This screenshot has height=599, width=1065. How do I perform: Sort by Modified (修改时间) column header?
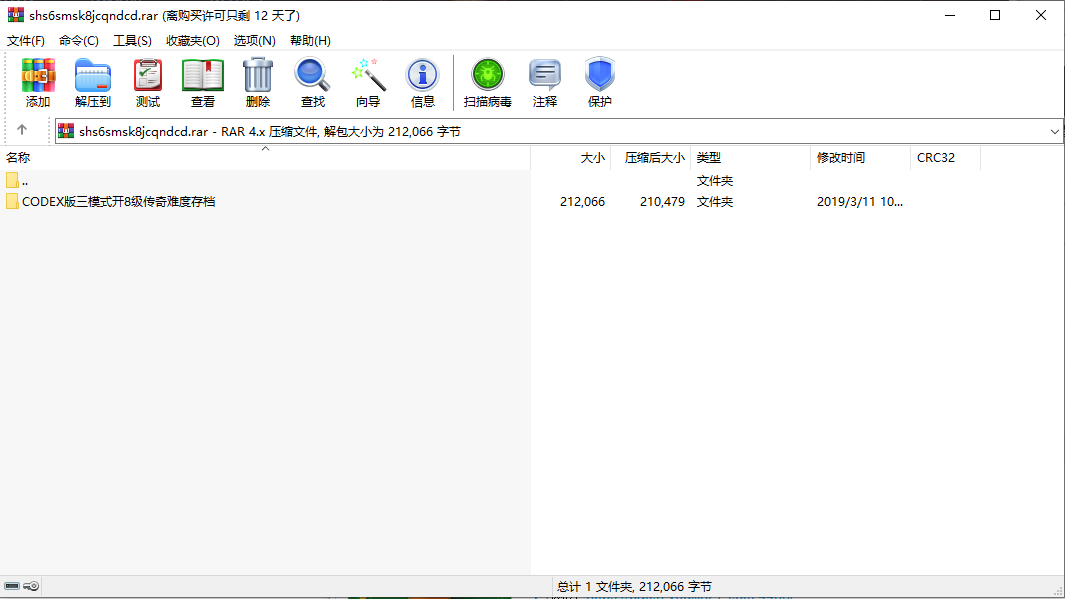(861, 158)
